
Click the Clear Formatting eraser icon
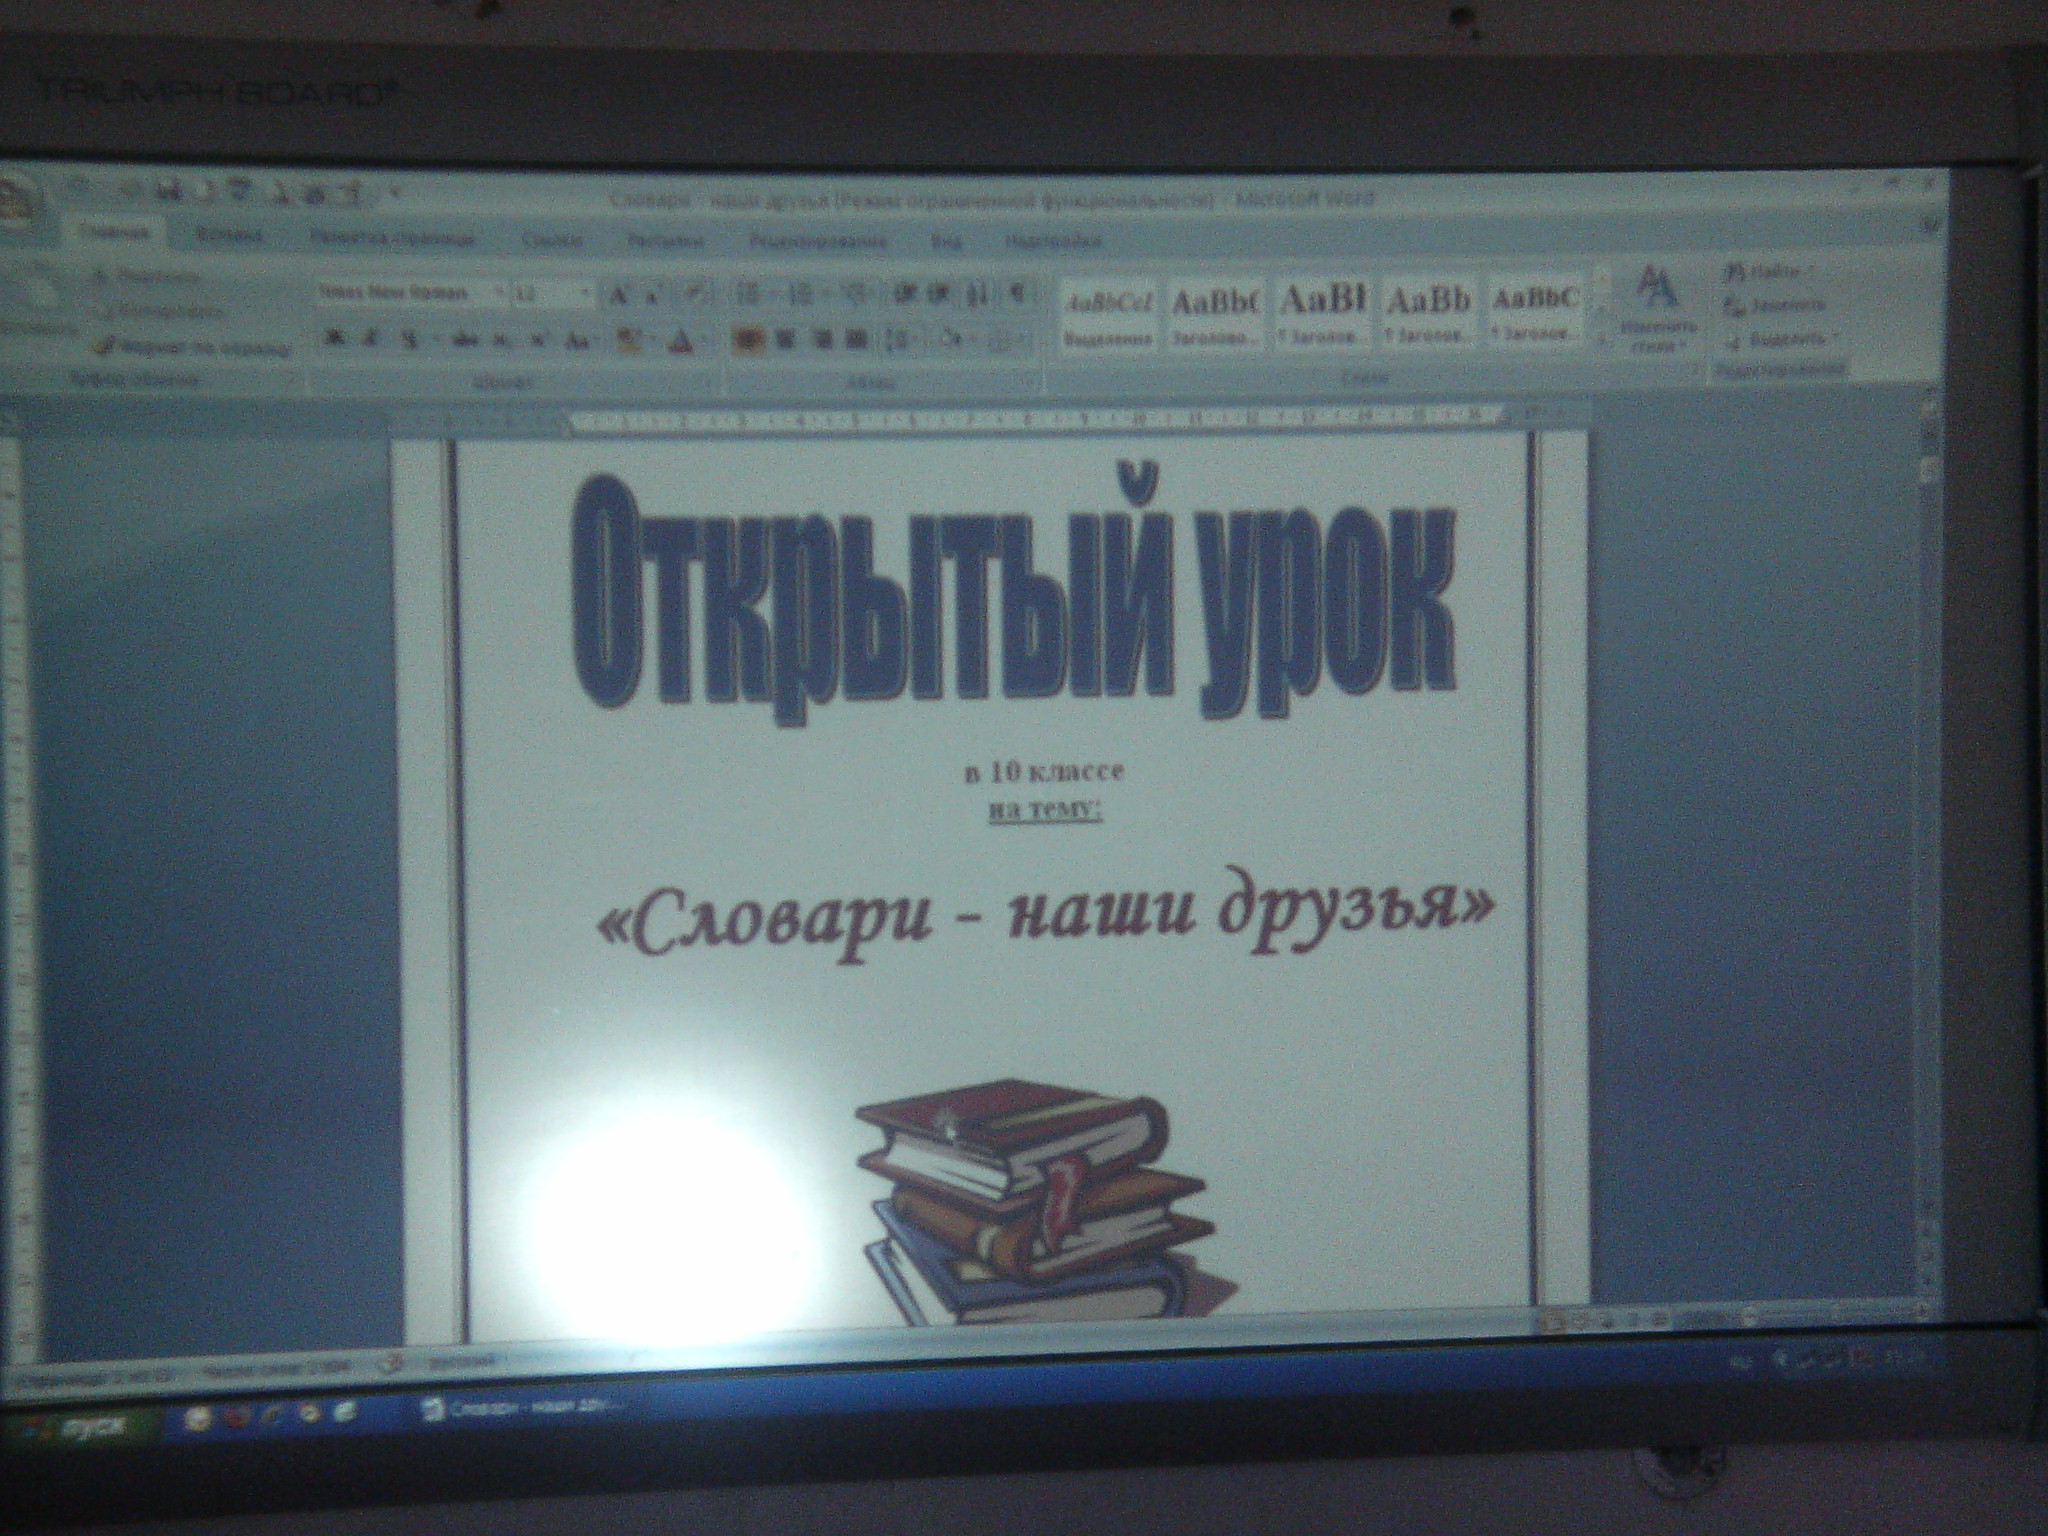click(698, 295)
